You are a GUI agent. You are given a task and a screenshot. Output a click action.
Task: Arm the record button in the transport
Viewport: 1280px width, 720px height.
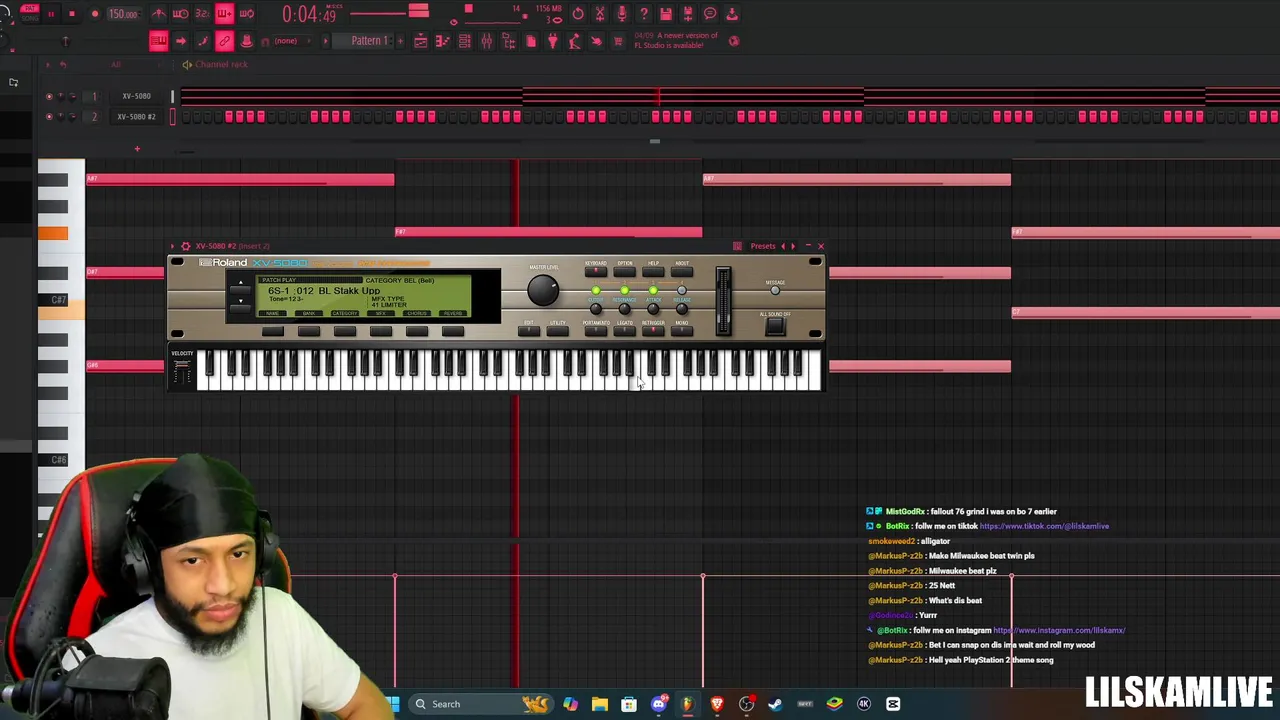(94, 14)
